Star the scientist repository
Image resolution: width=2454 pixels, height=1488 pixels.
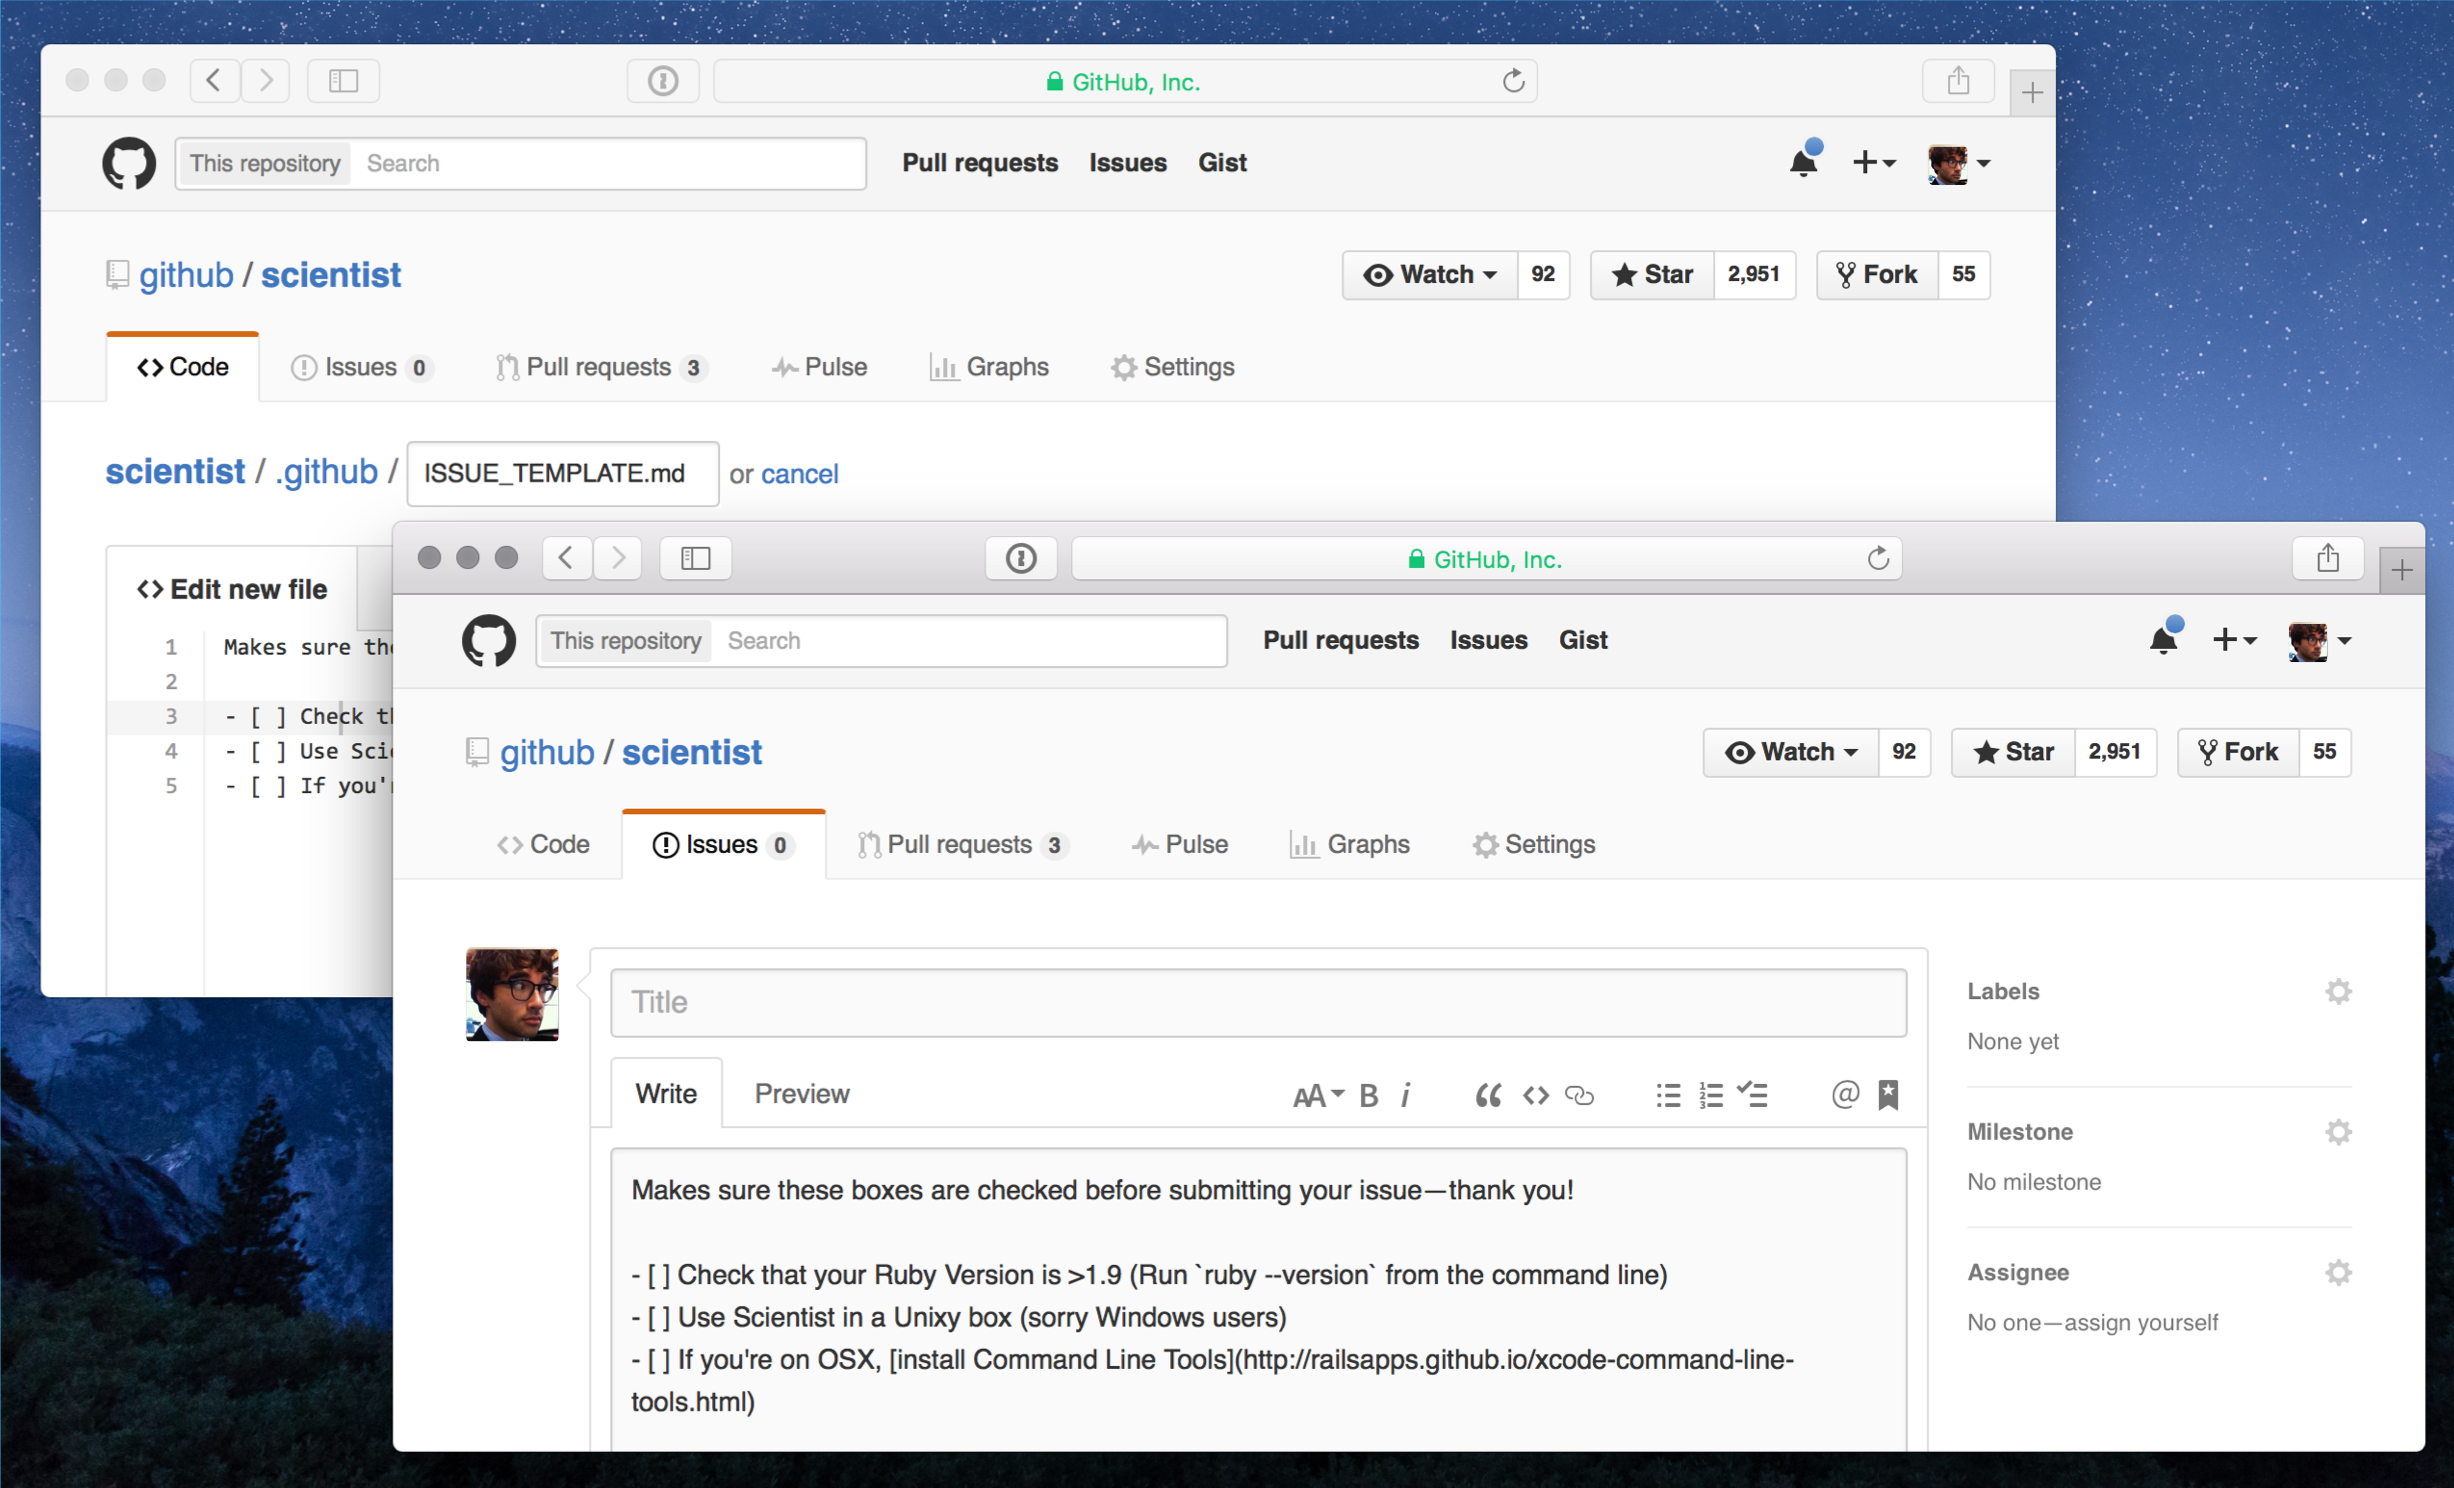(2012, 752)
